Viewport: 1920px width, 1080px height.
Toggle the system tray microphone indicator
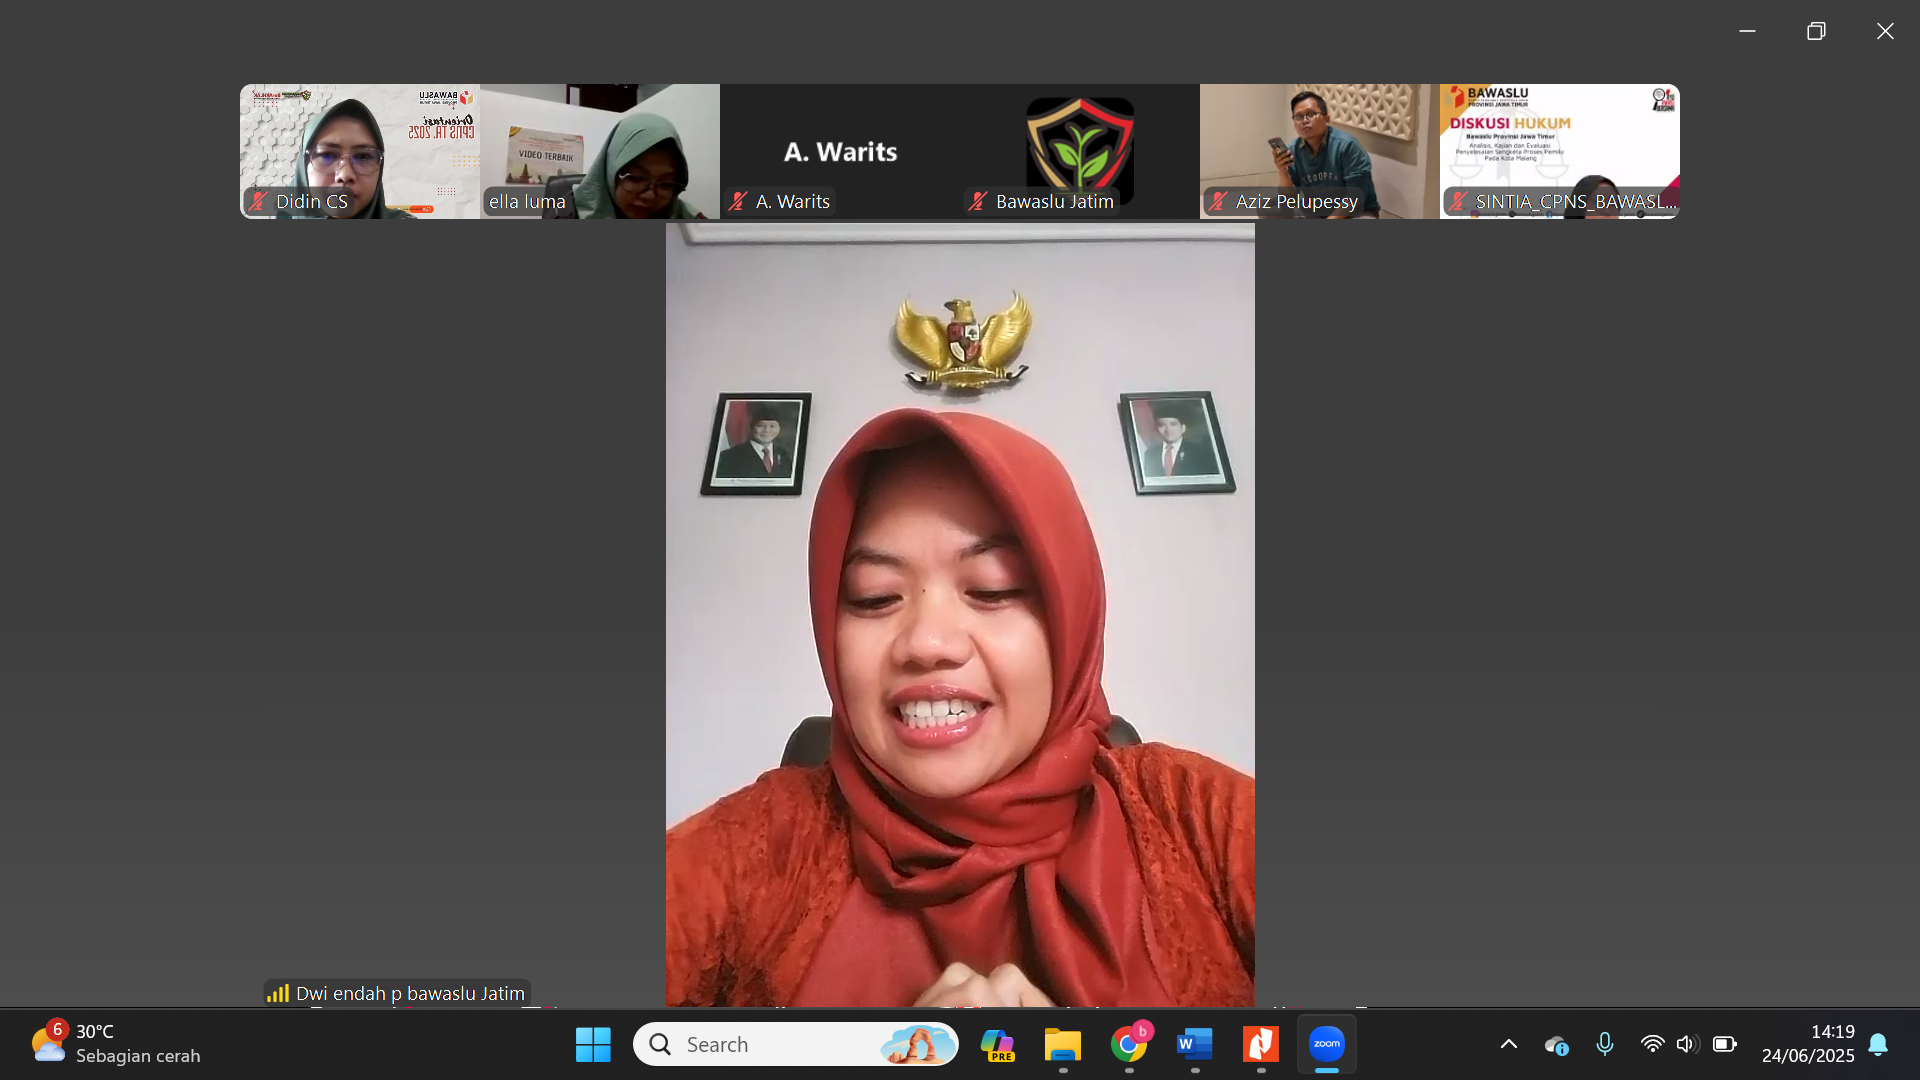(1605, 1043)
